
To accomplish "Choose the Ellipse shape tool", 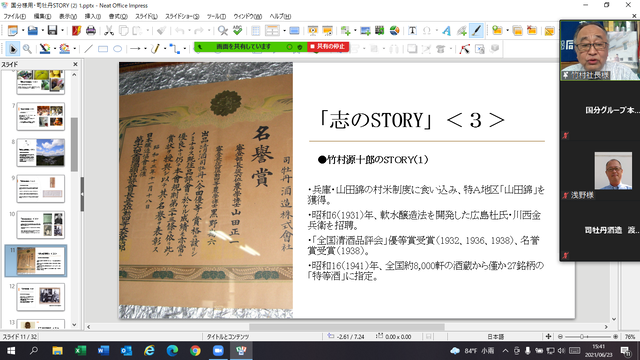I will 118,49.
